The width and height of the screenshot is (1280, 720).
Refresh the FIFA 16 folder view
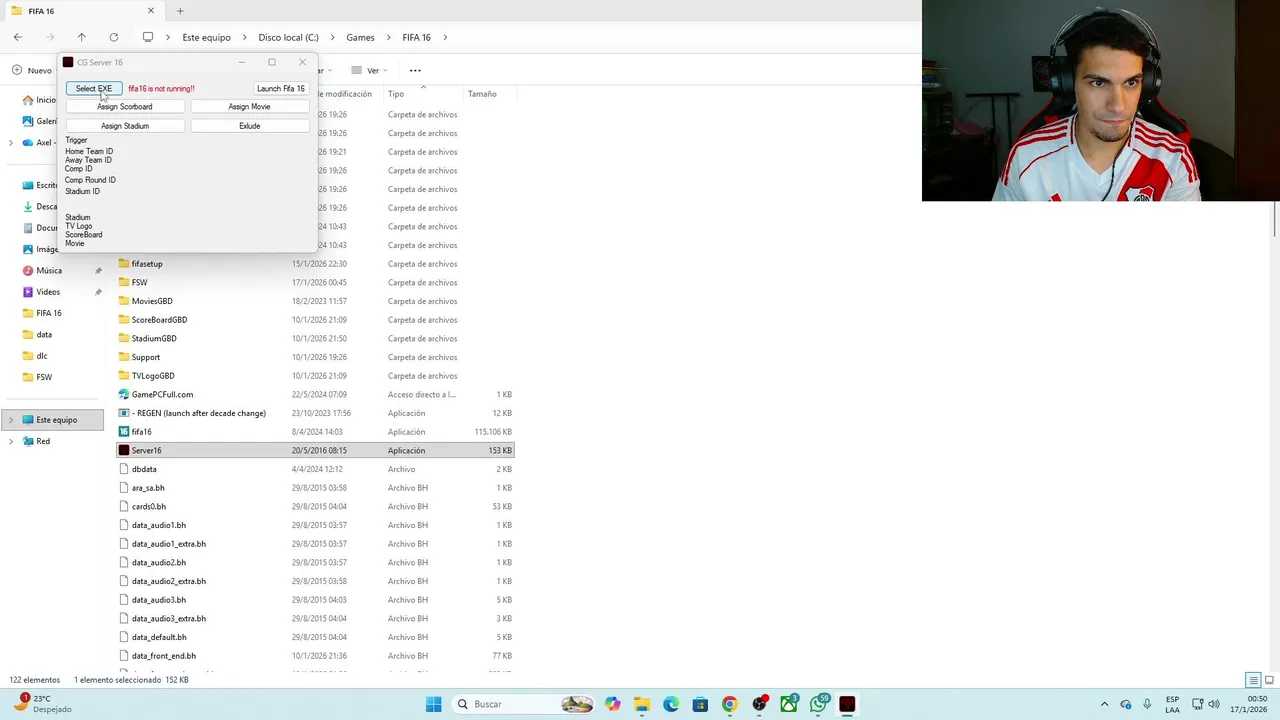[114, 37]
